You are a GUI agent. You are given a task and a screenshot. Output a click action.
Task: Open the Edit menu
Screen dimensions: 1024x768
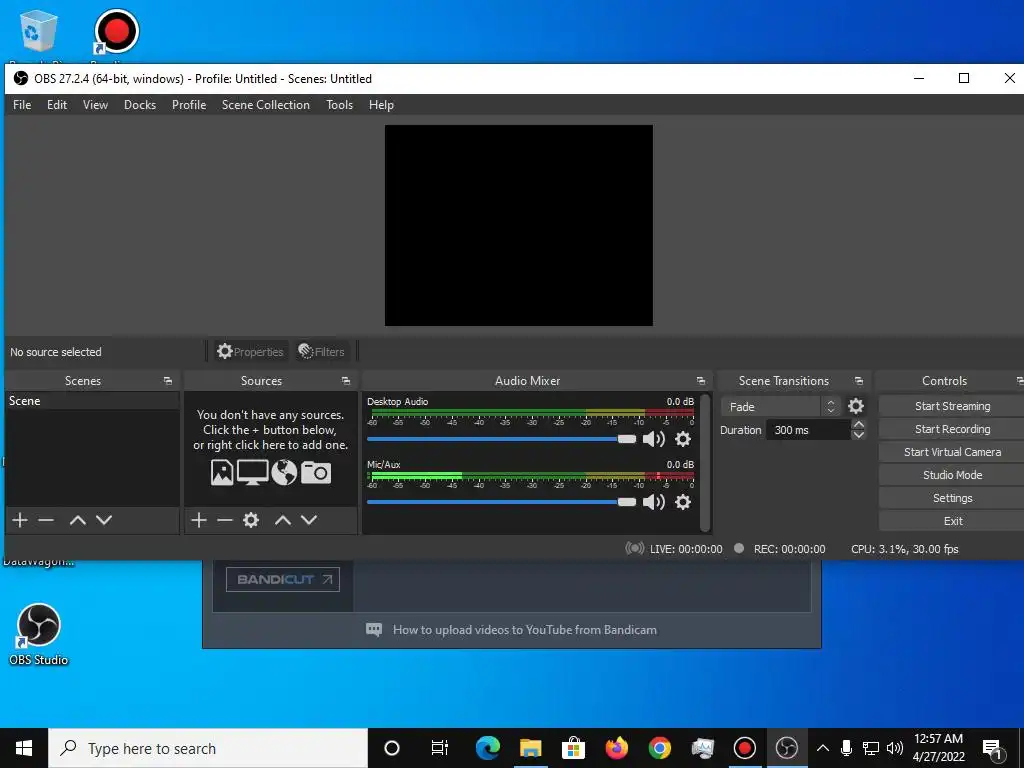point(57,104)
